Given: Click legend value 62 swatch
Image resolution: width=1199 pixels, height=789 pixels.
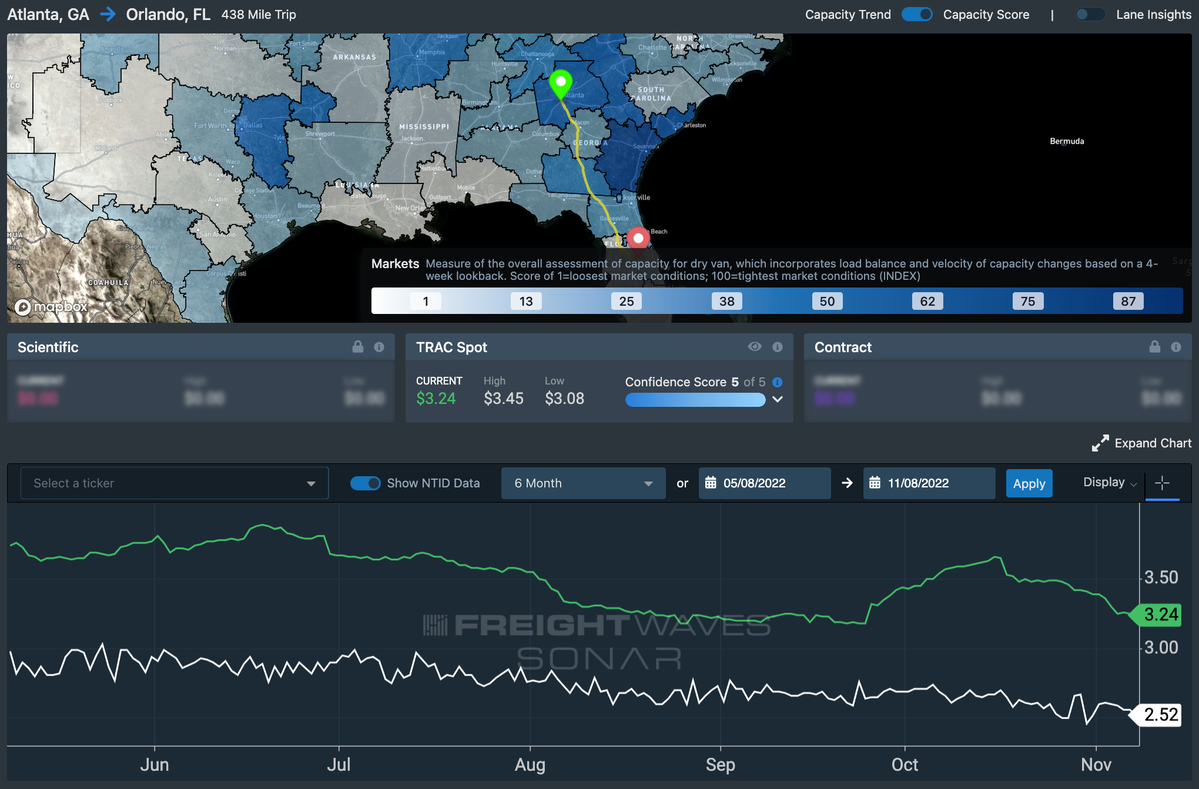Looking at the screenshot, I should click(928, 301).
